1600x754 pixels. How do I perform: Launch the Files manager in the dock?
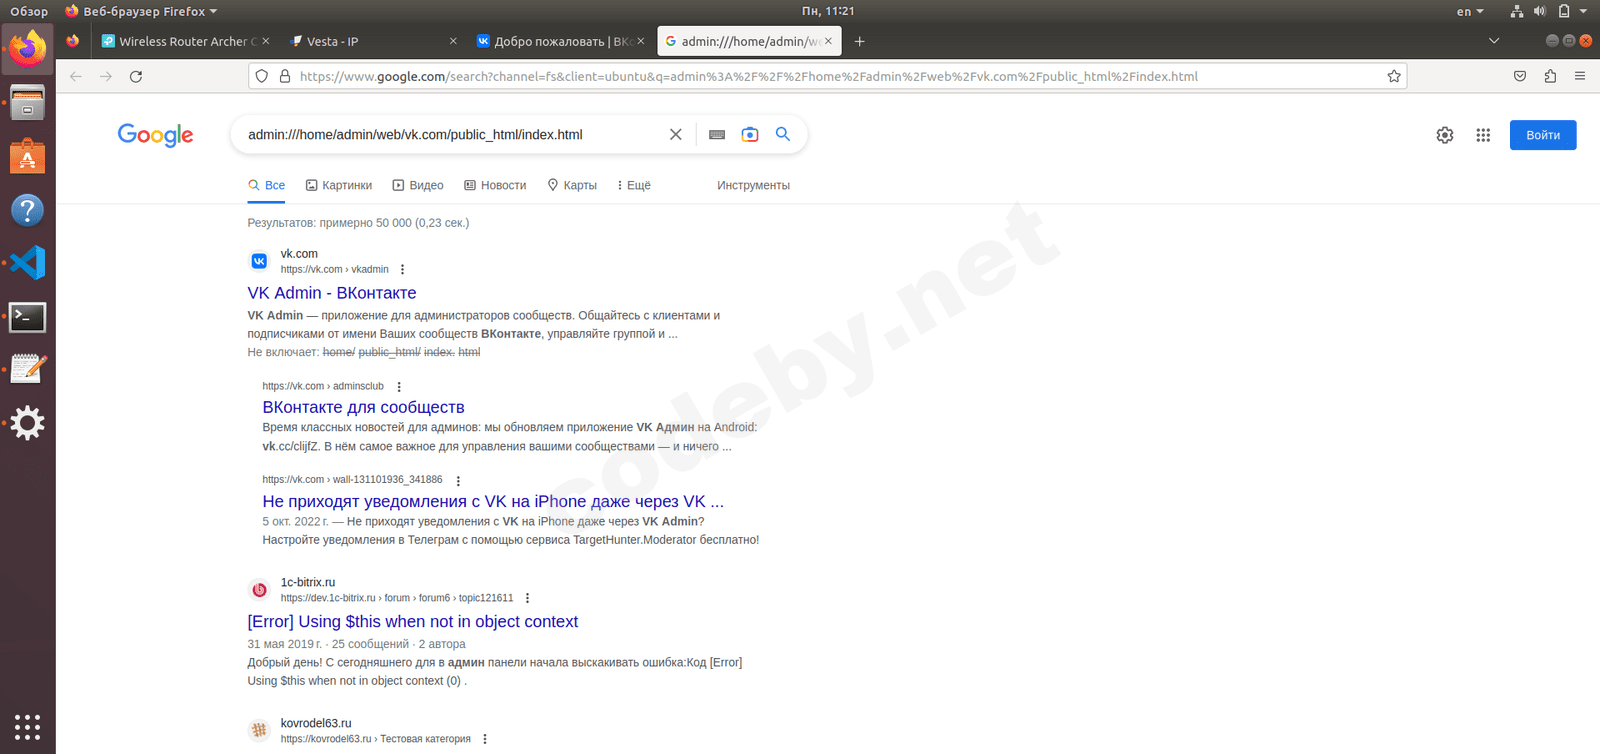coord(28,102)
